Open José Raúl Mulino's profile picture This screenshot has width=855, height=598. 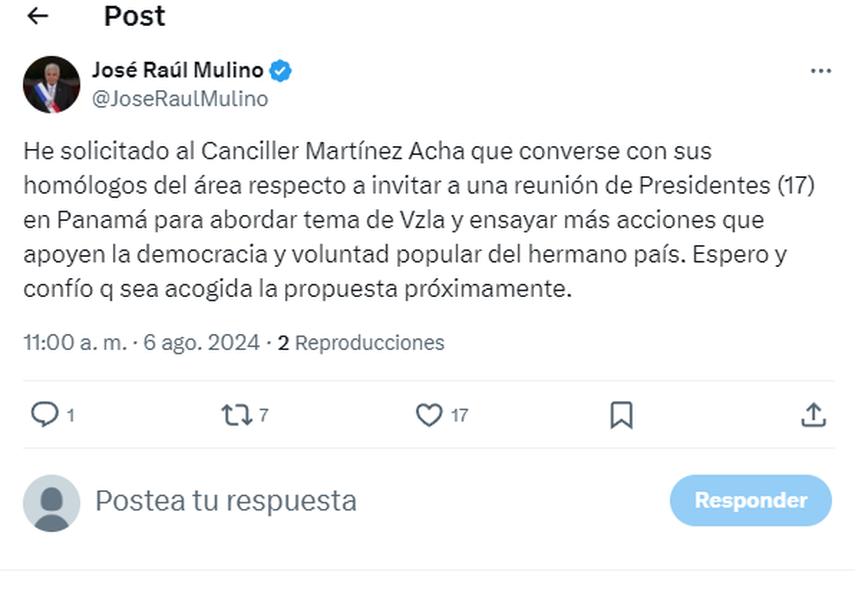click(51, 84)
